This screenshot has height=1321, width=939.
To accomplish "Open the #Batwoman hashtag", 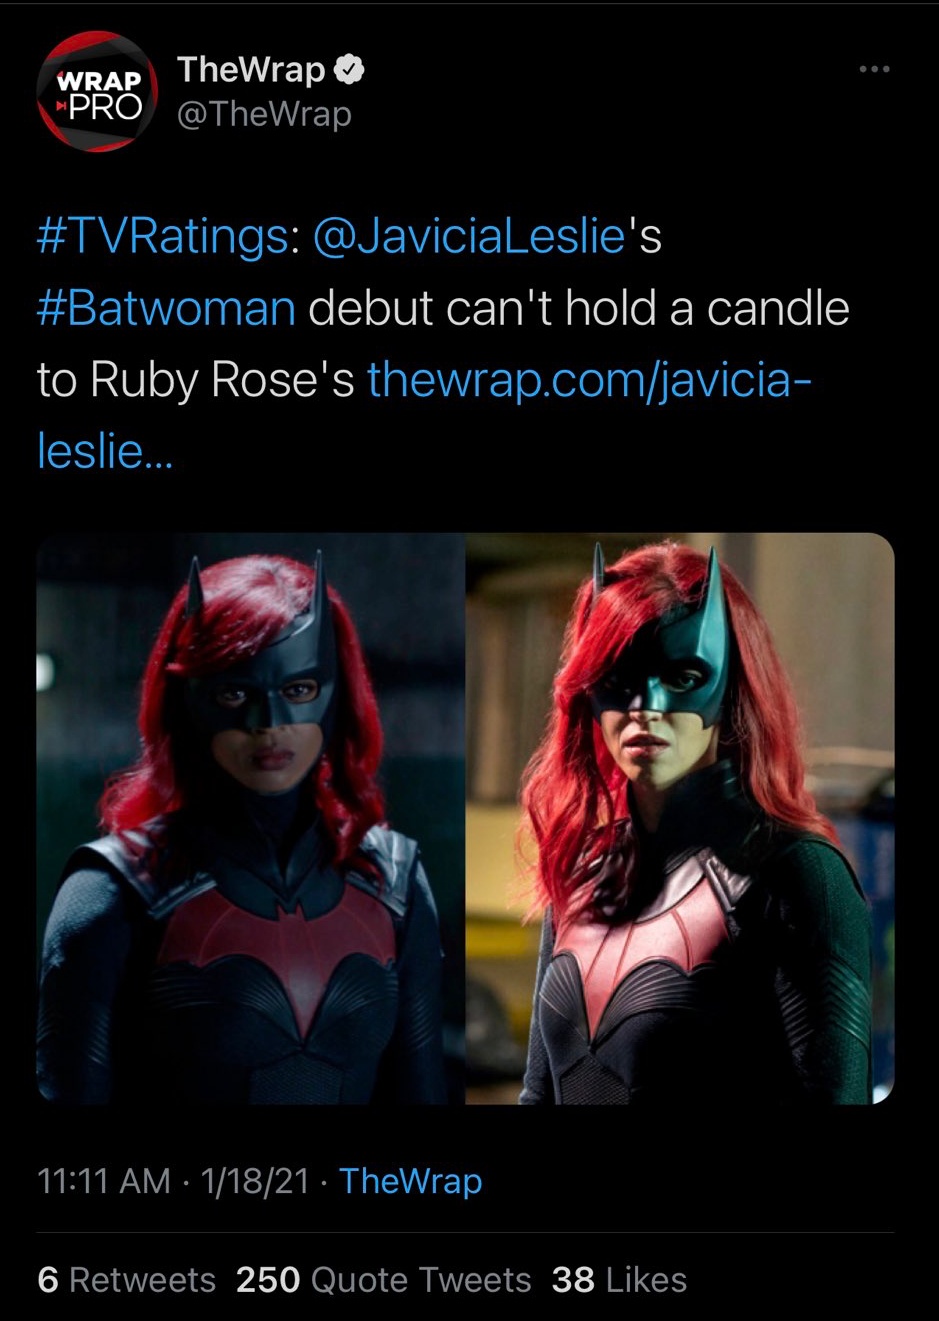I will [166, 309].
